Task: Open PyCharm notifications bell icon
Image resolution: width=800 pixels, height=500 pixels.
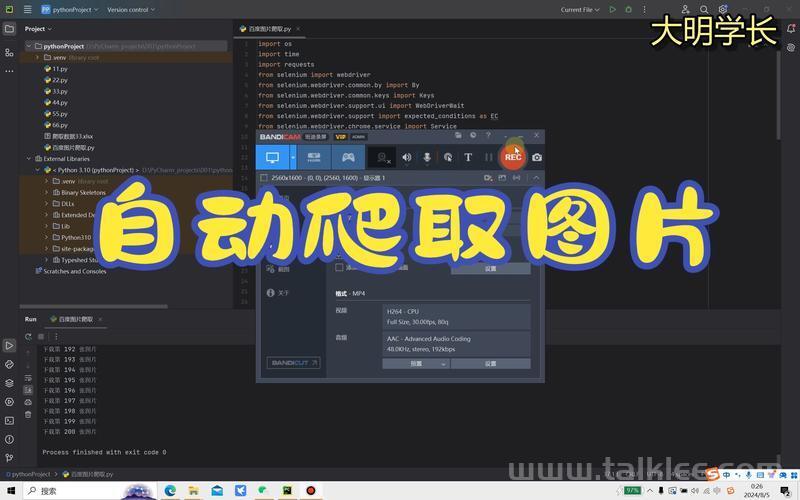Action: [x=791, y=29]
